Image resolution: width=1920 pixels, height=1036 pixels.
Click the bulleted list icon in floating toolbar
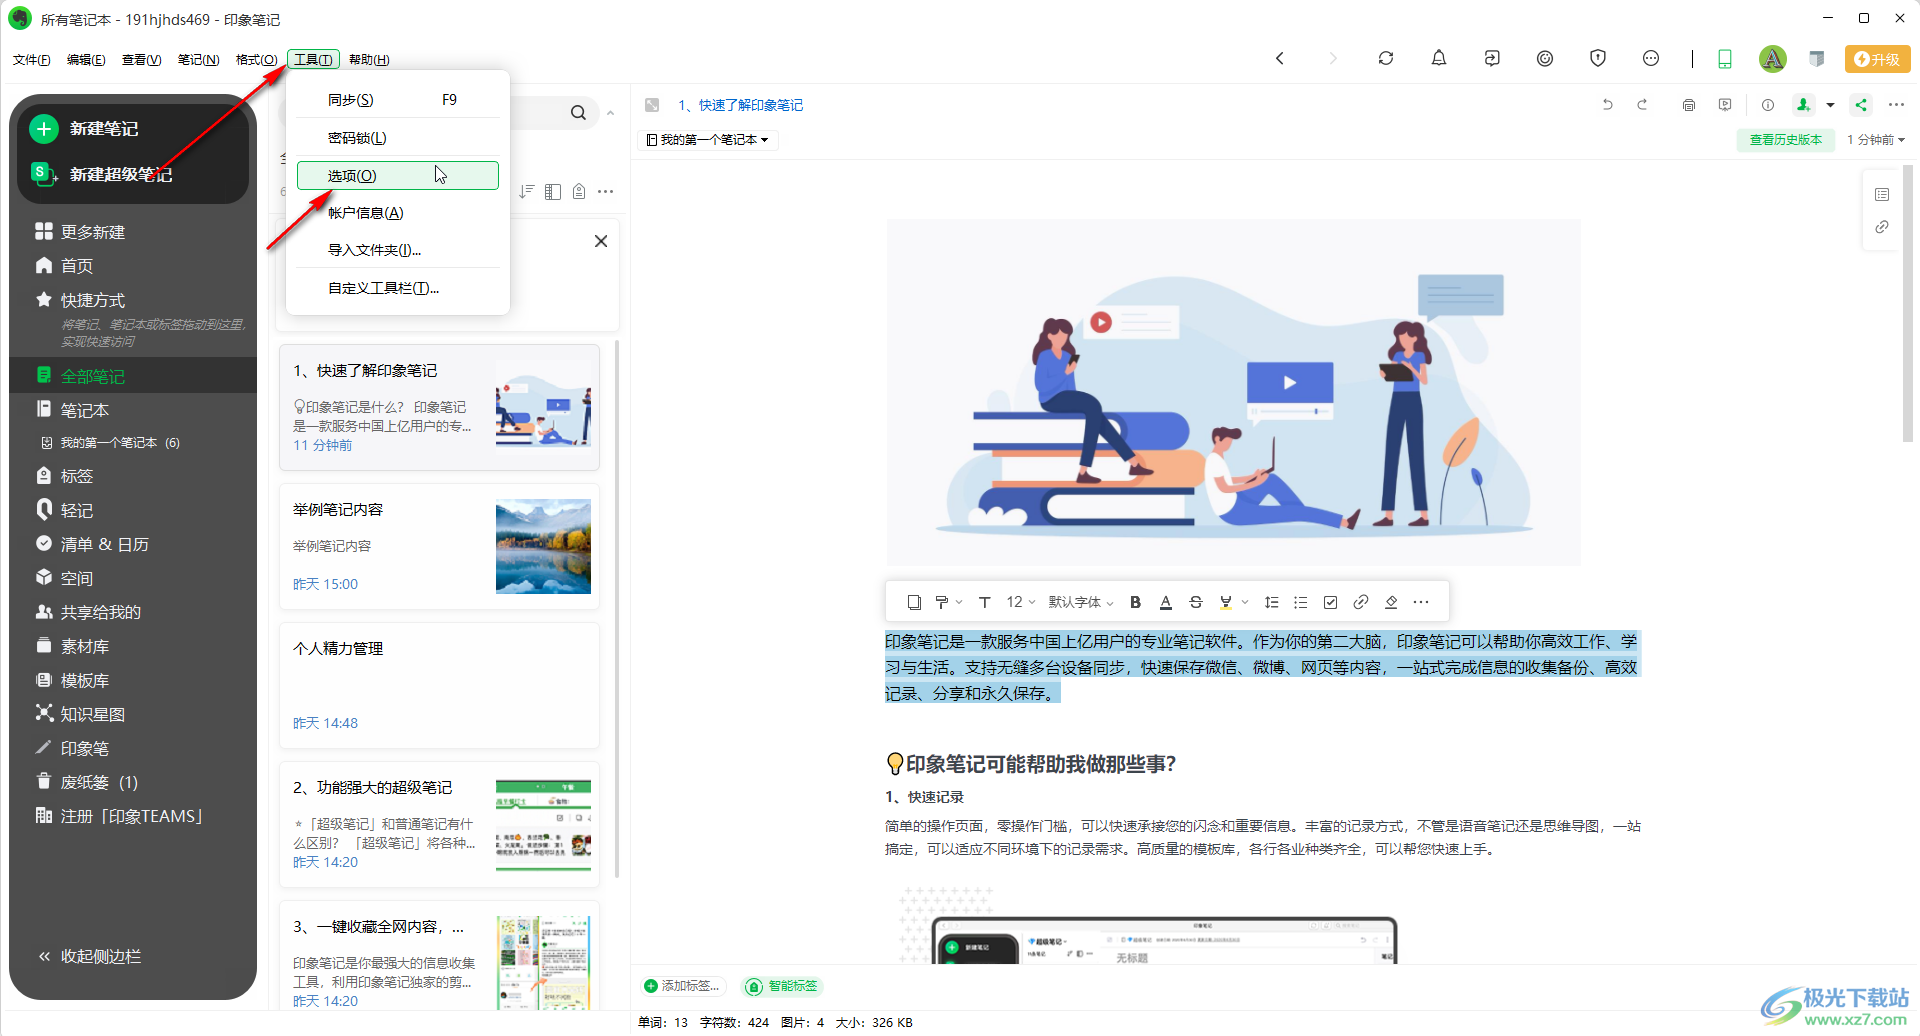pos(1300,602)
